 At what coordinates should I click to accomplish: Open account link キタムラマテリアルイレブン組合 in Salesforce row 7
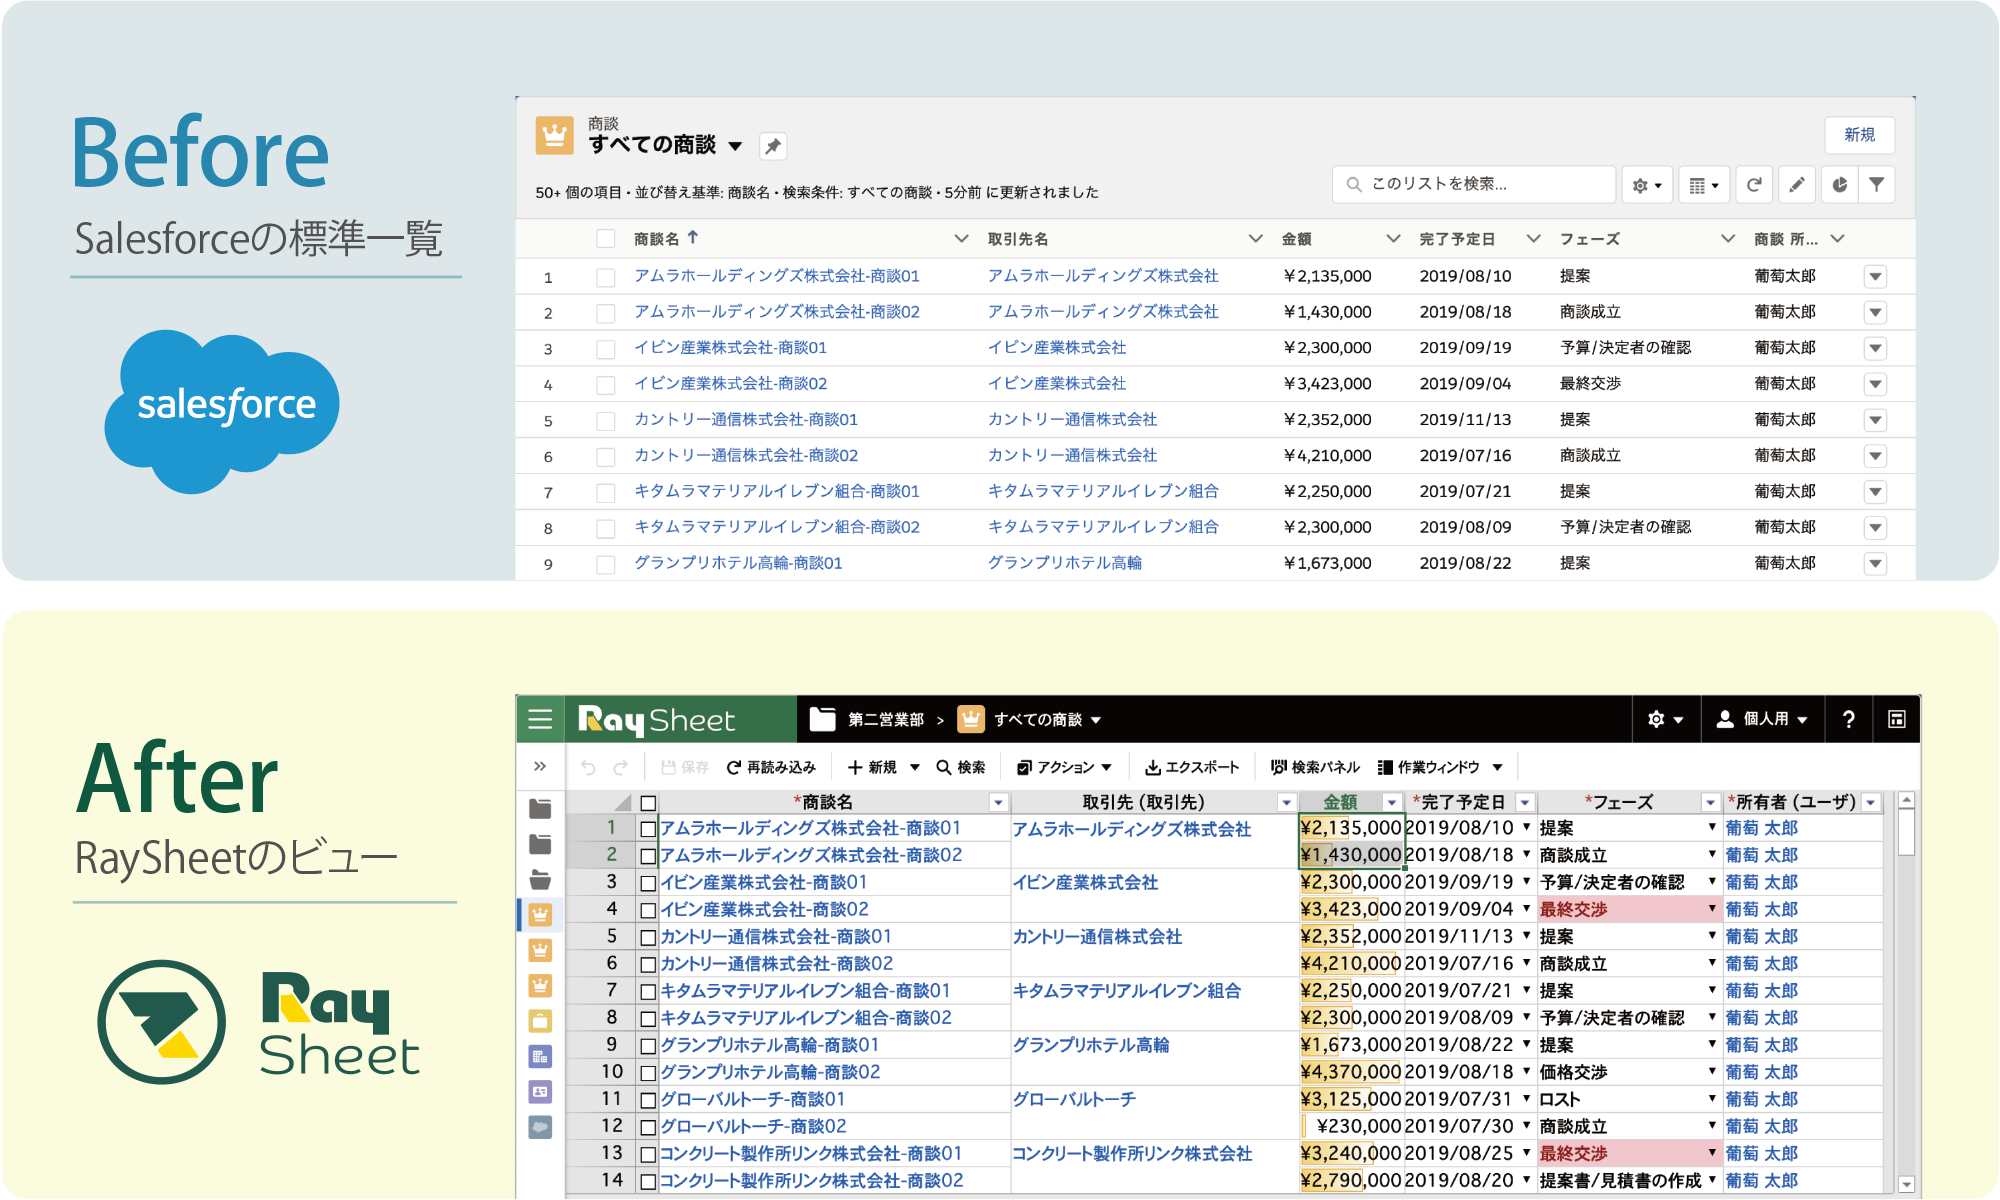pyautogui.click(x=1103, y=491)
